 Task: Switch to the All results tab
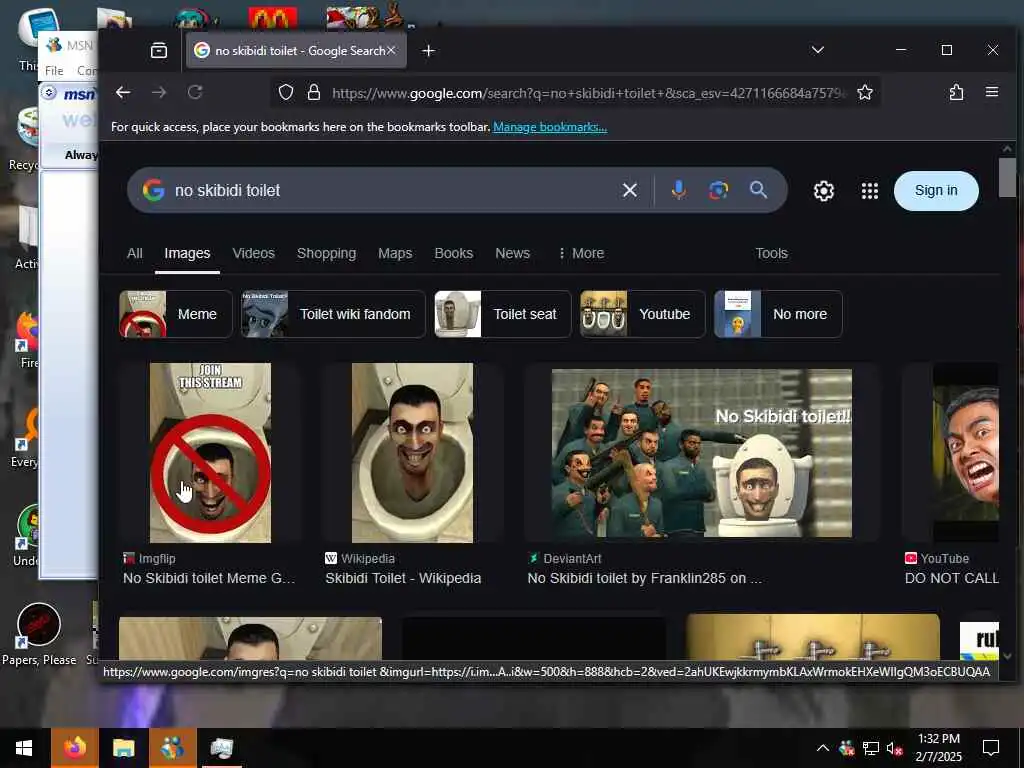[135, 253]
